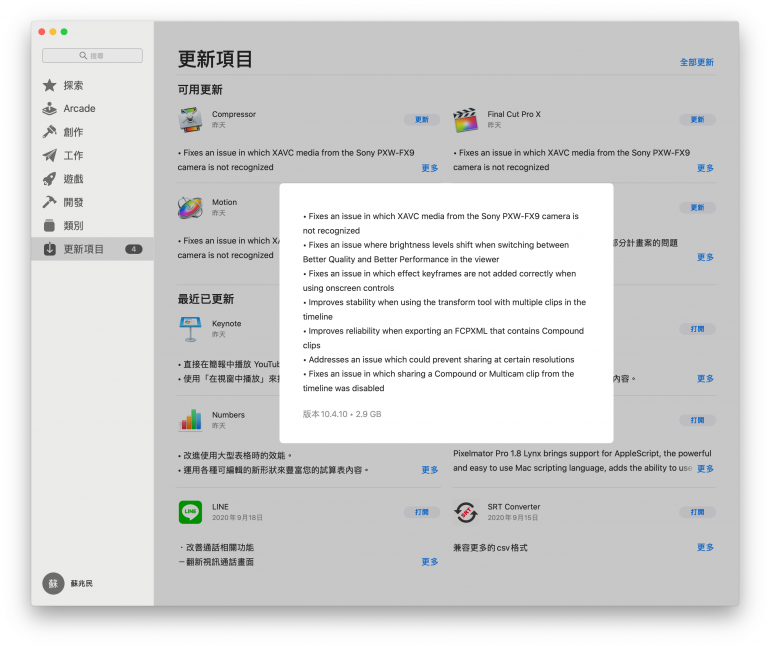Image resolution: width=770 pixels, height=647 pixels.
Task: Click the hammer icon beside 開發
Action: pos(49,202)
